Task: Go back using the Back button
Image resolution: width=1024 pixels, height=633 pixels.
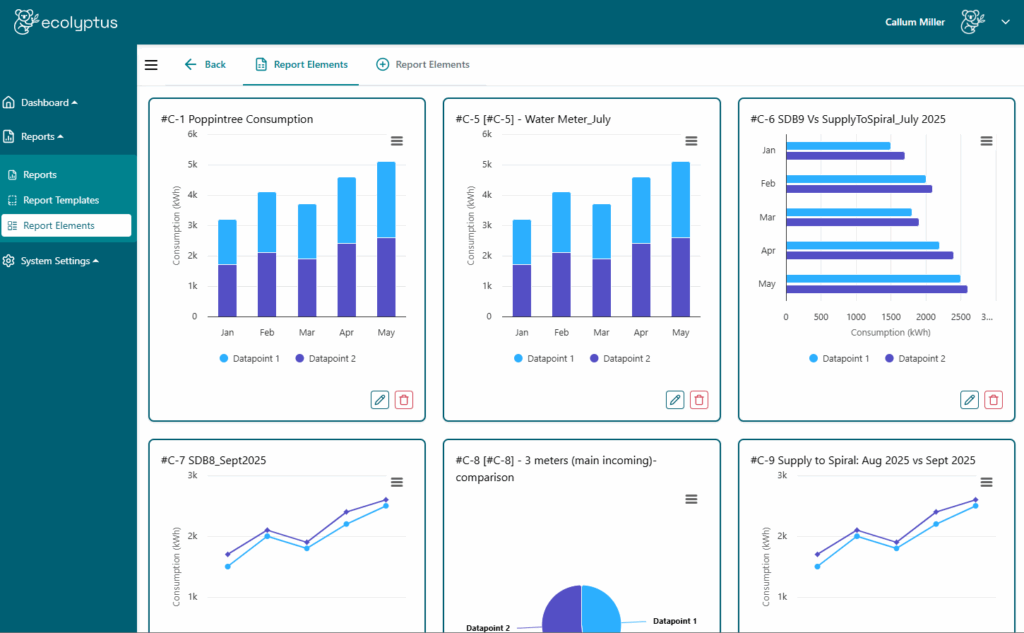Action: point(205,65)
